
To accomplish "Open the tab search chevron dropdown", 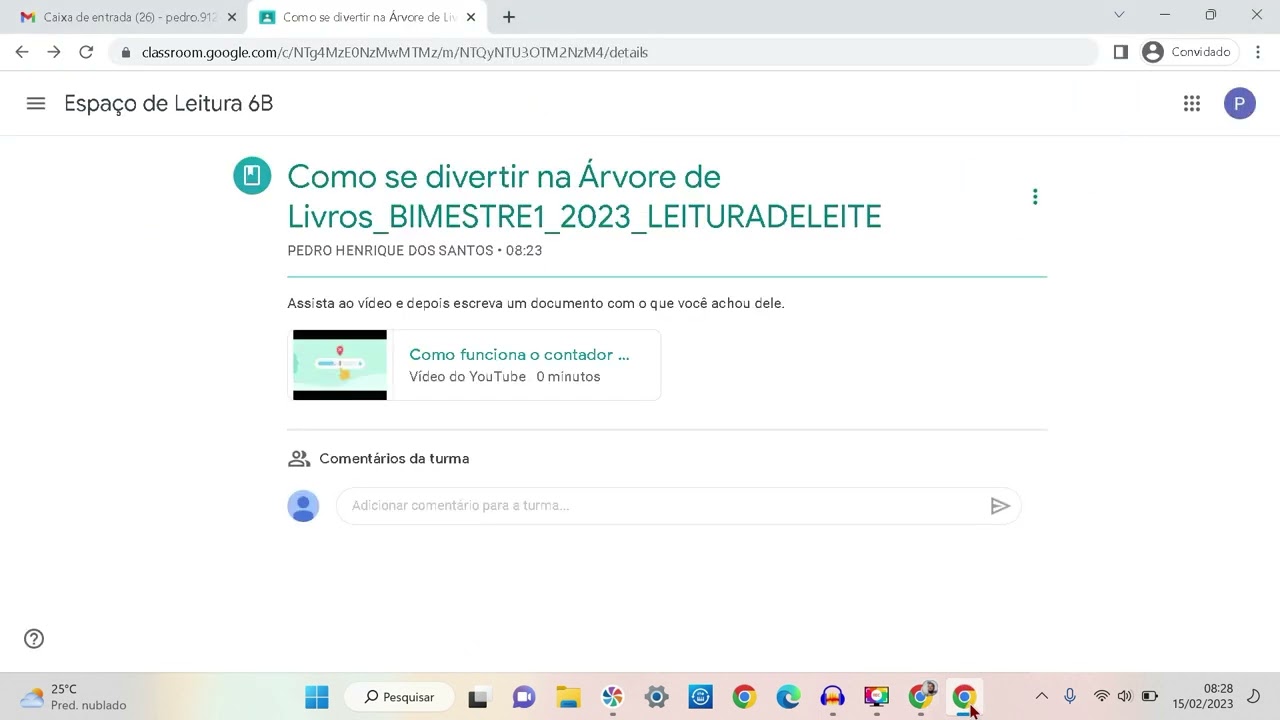I will (1119, 15).
